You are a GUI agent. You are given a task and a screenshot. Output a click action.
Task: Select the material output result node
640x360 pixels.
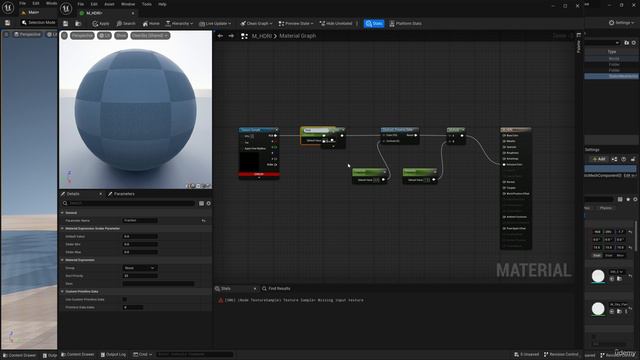click(x=516, y=130)
